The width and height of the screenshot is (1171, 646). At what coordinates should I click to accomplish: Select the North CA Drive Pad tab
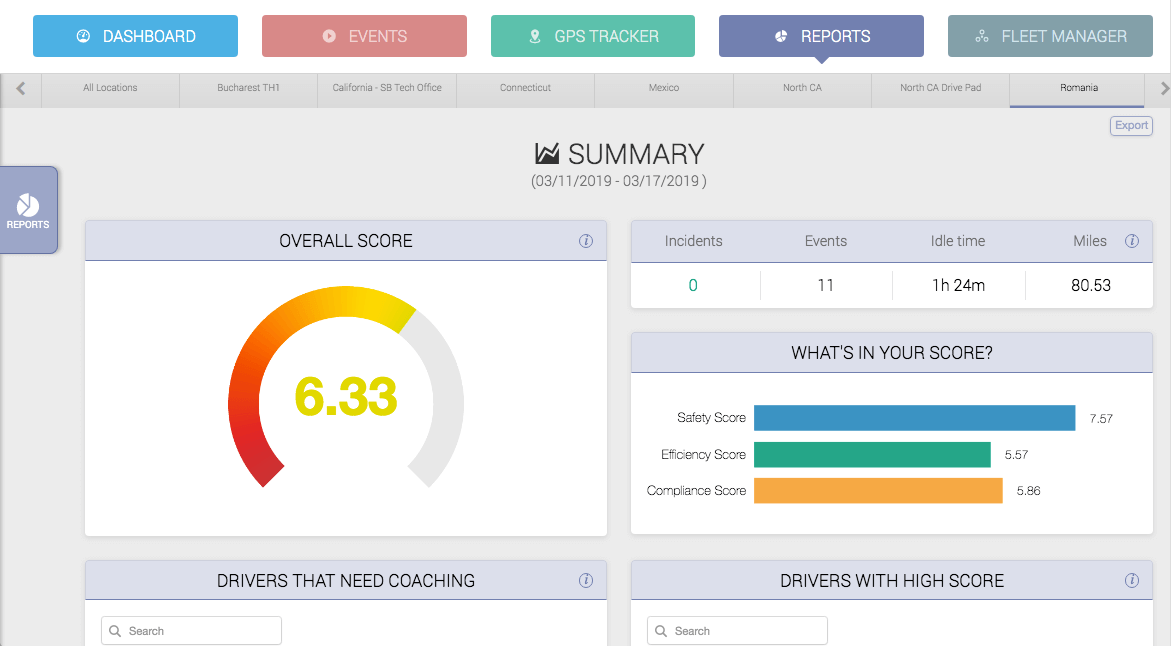pyautogui.click(x=940, y=88)
